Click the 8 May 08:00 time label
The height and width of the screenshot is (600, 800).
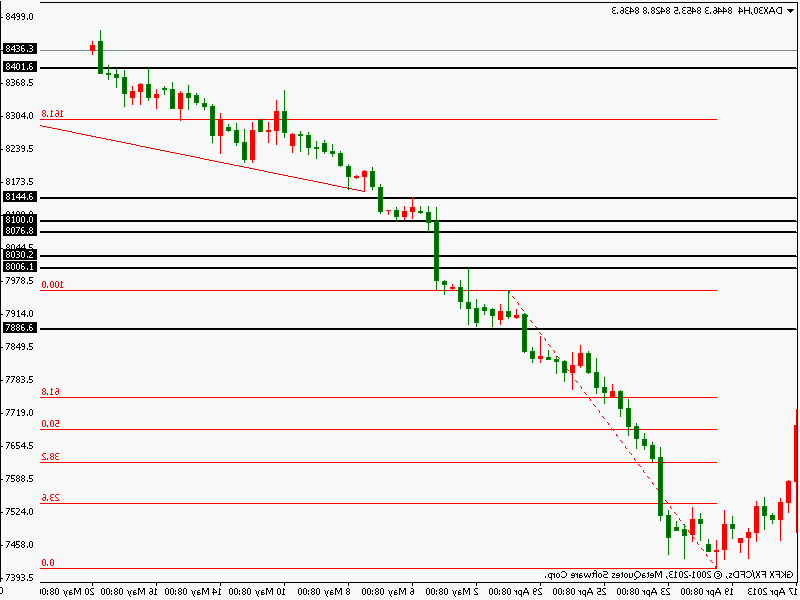click(323, 592)
